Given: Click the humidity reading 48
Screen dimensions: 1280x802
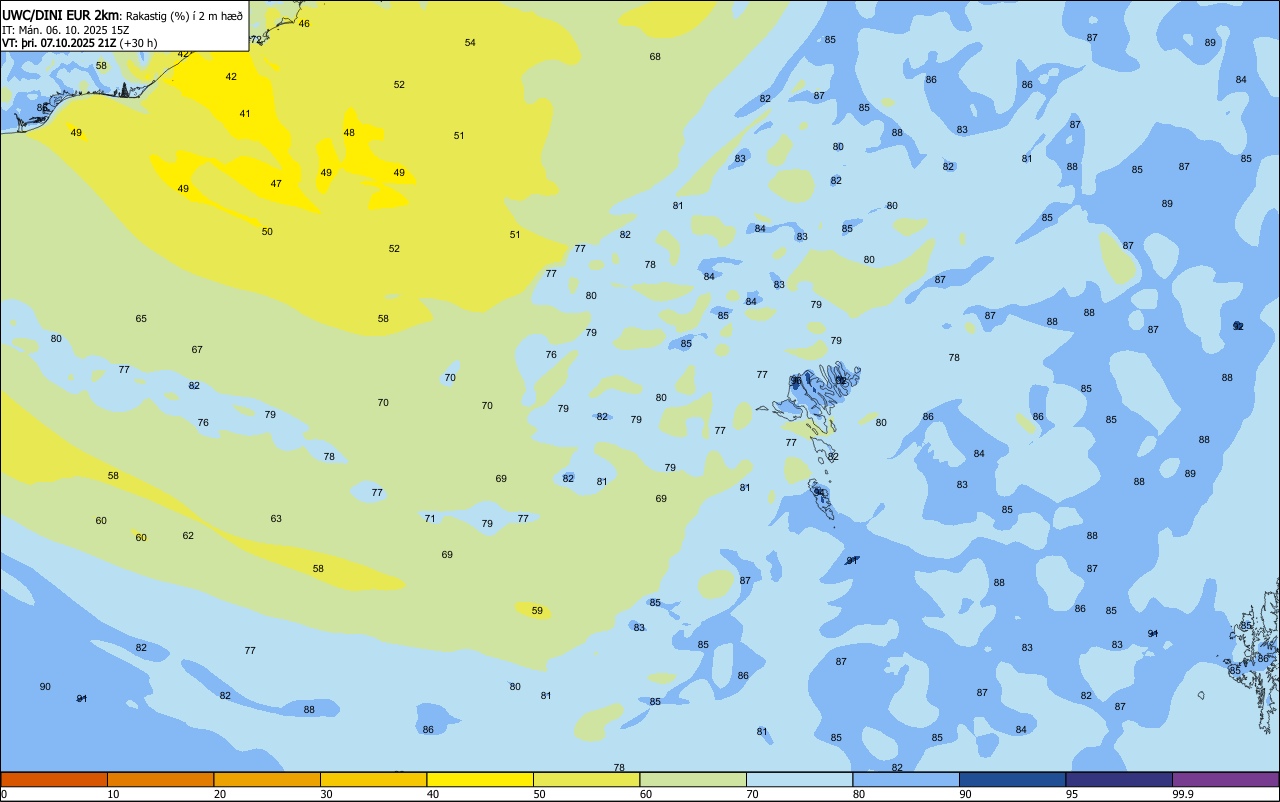Looking at the screenshot, I should tap(349, 132).
